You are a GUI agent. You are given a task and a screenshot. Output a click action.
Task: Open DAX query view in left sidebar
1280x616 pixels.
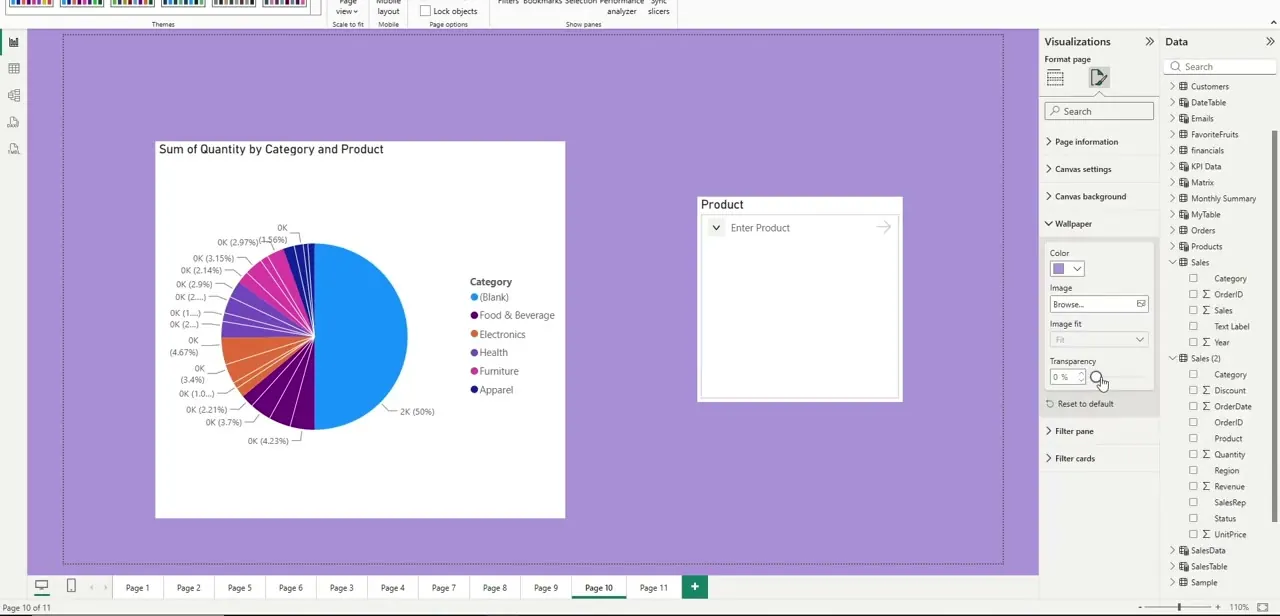pyautogui.click(x=14, y=122)
